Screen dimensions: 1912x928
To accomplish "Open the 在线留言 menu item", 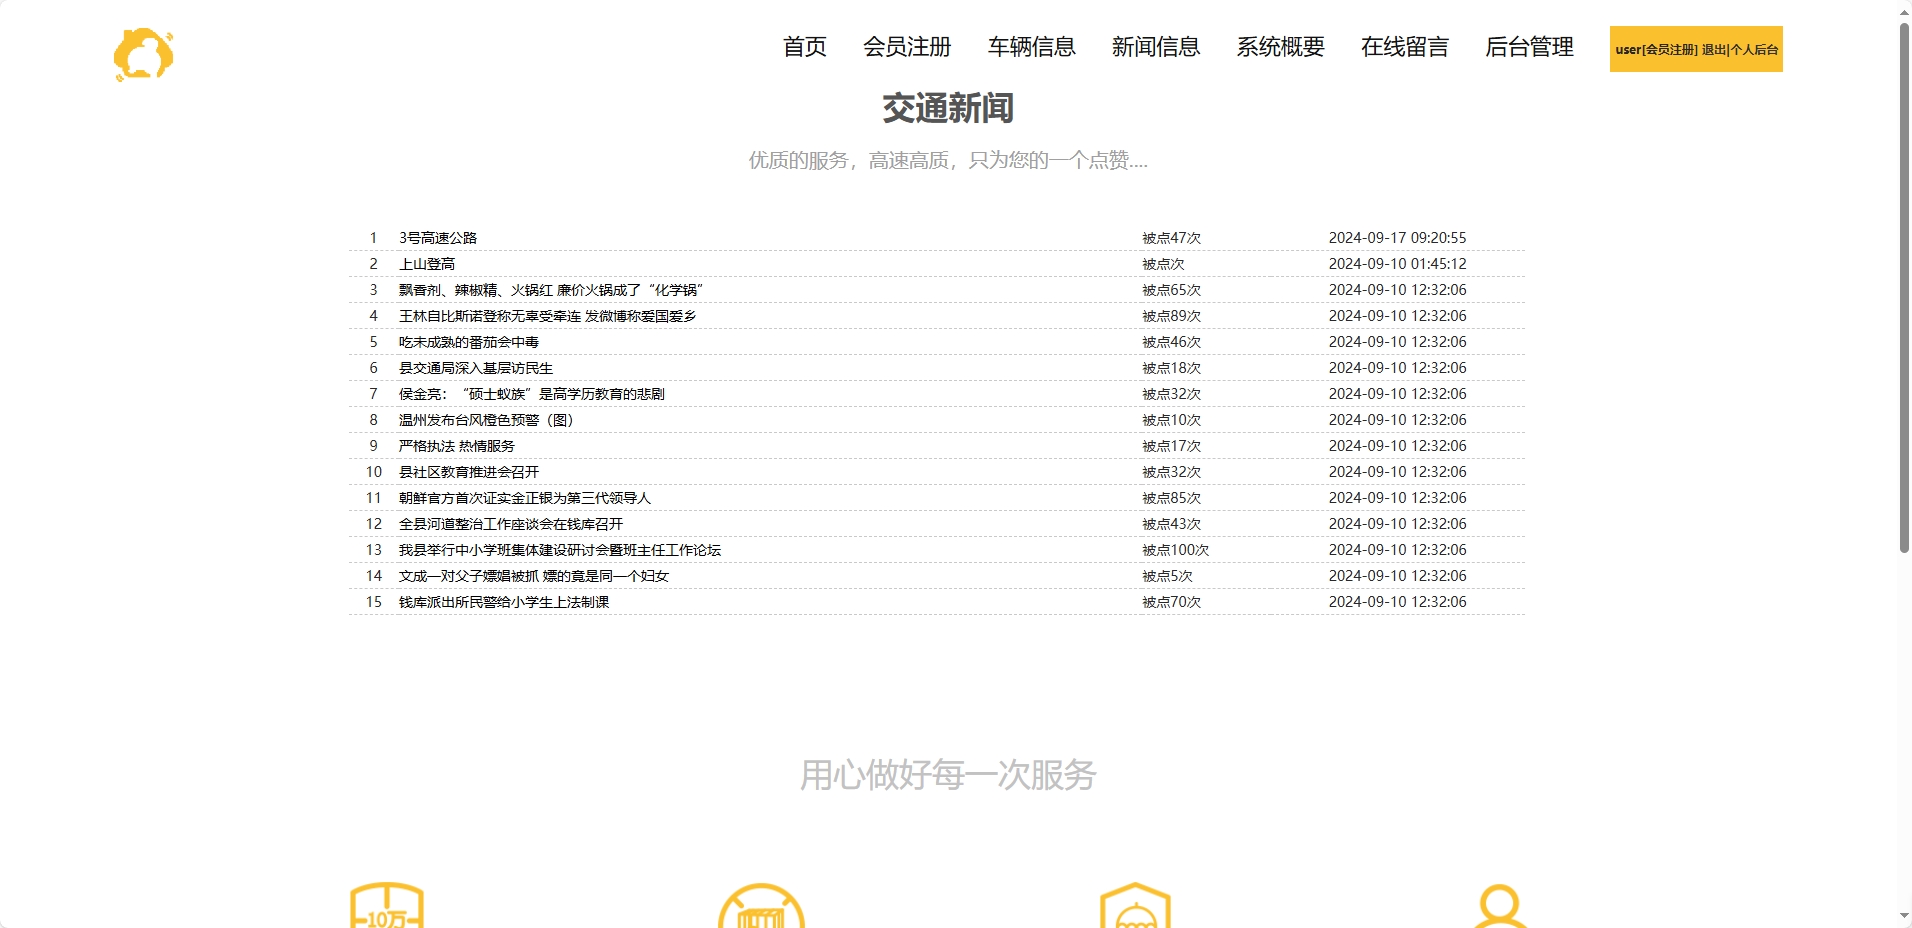I will 1404,47.
